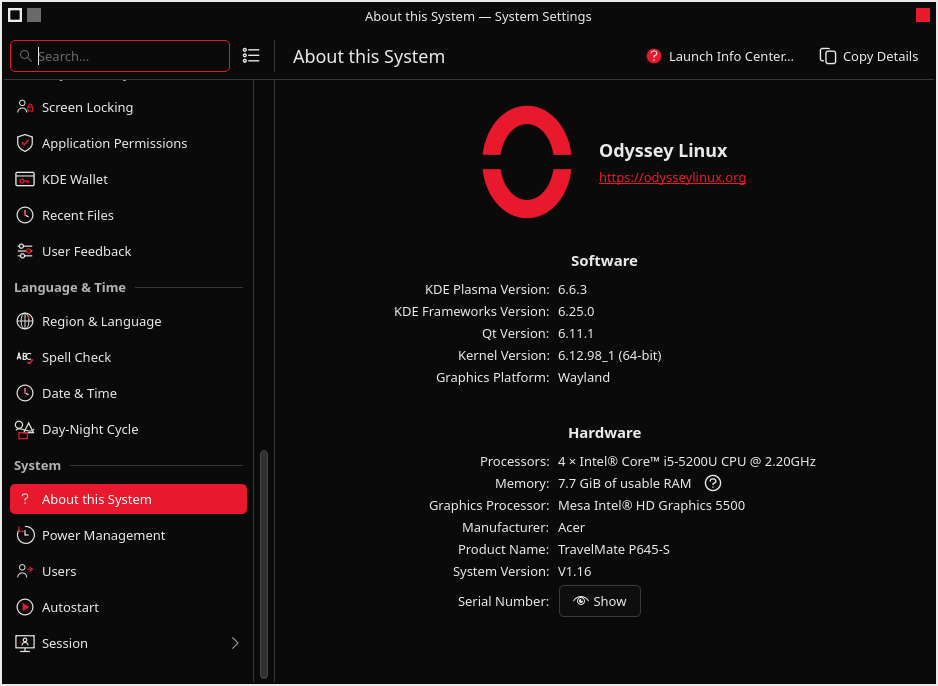
Task: Click the Users person icon
Action: tap(25, 571)
